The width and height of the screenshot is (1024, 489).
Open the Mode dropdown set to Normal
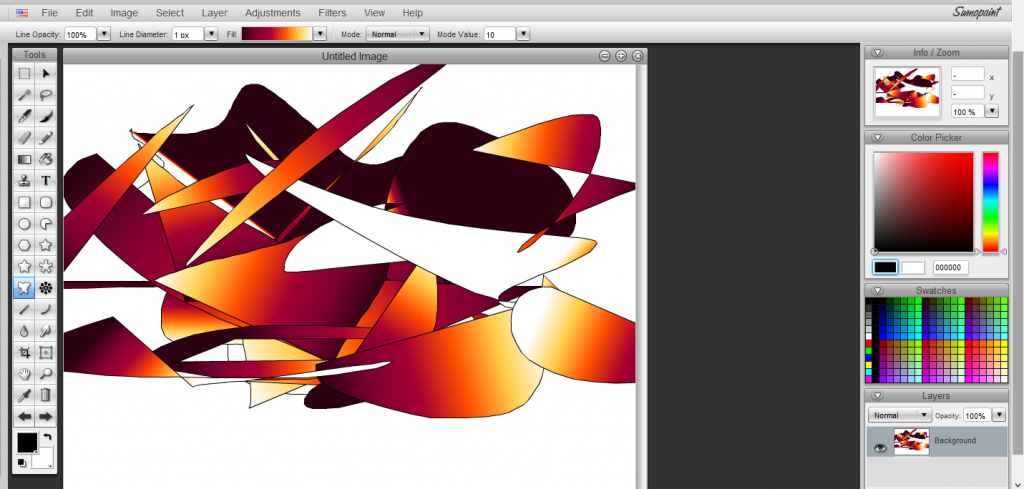[397, 34]
